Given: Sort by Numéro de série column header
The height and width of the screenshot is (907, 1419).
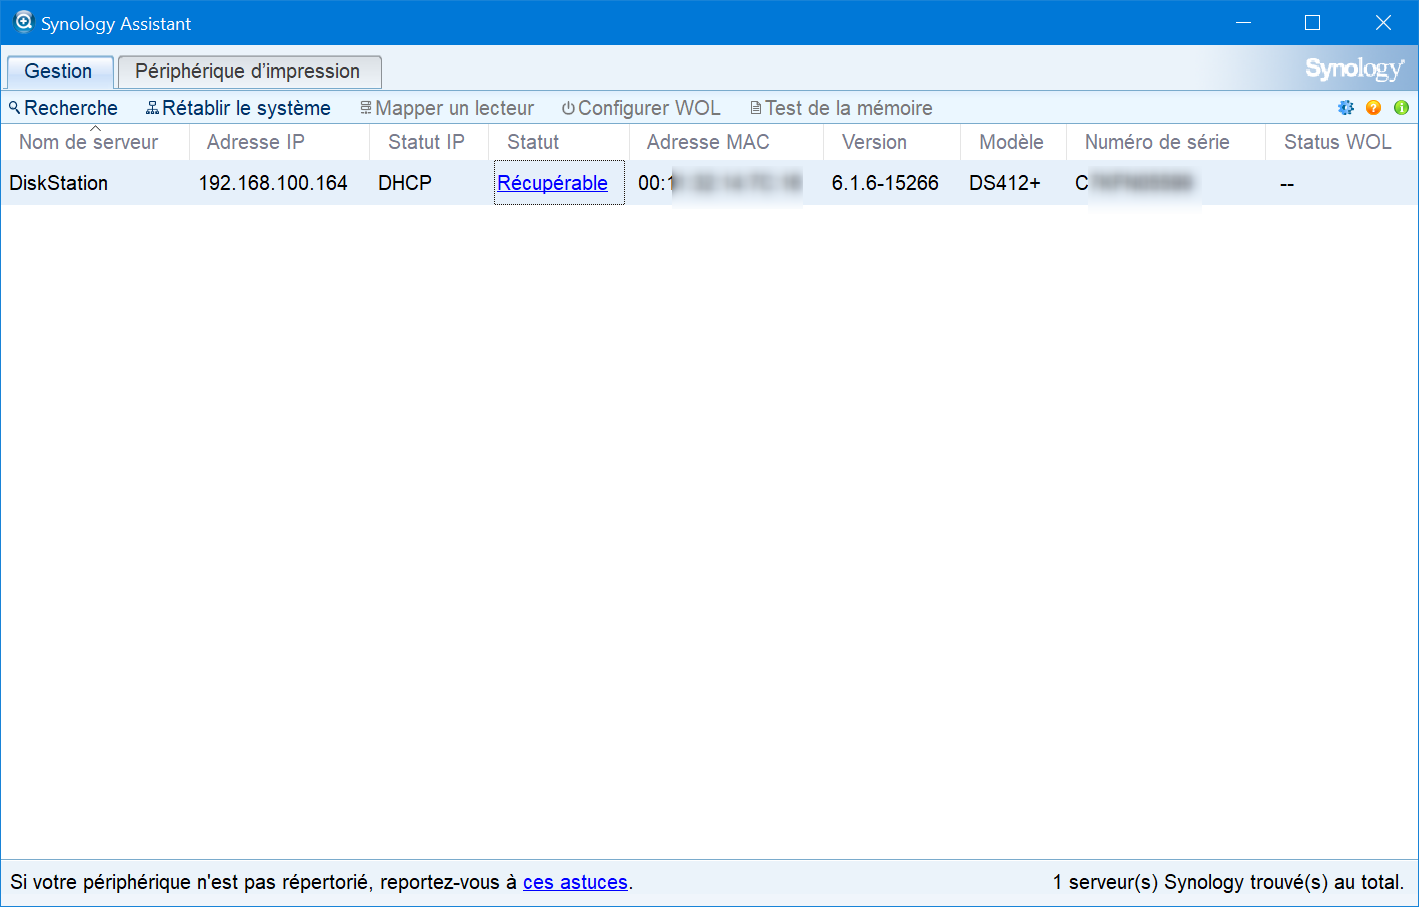Looking at the screenshot, I should 1166,142.
